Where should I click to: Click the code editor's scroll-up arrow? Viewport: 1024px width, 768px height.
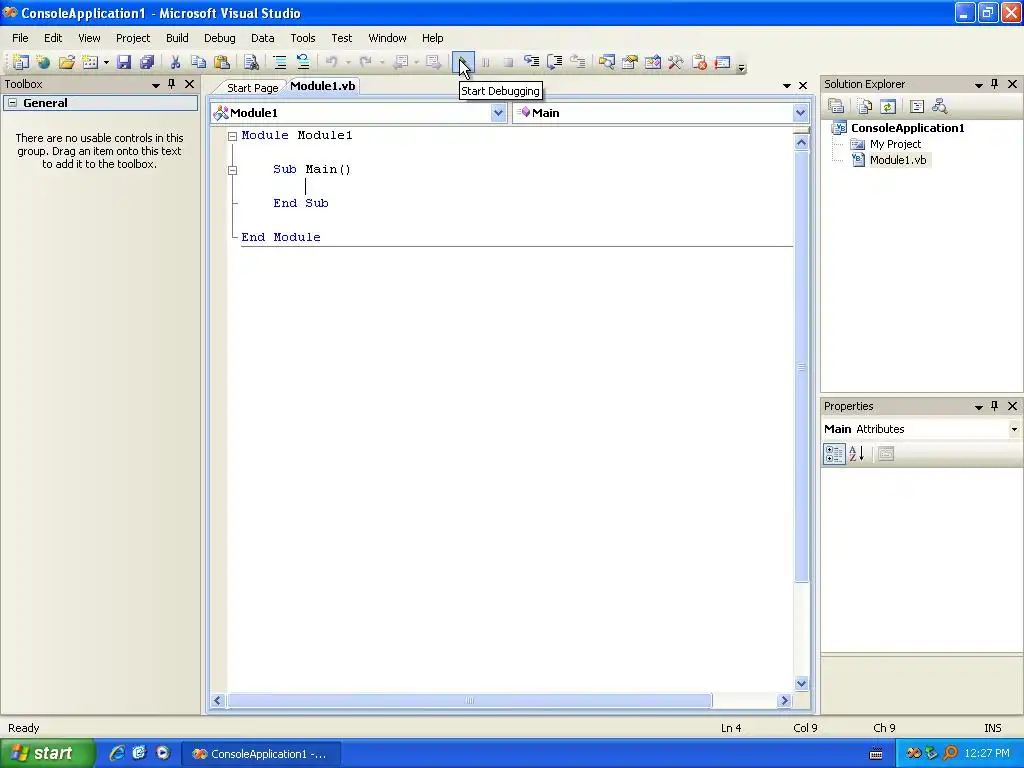tap(801, 142)
